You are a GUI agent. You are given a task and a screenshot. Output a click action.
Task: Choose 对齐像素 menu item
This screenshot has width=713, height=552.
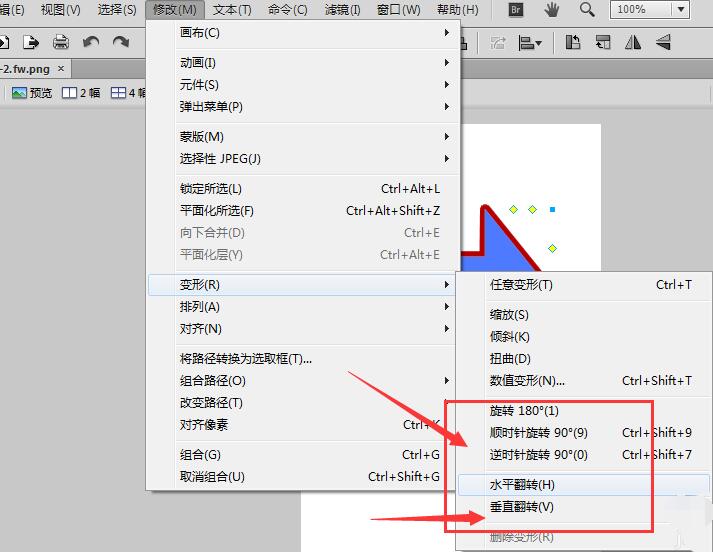click(x=303, y=425)
